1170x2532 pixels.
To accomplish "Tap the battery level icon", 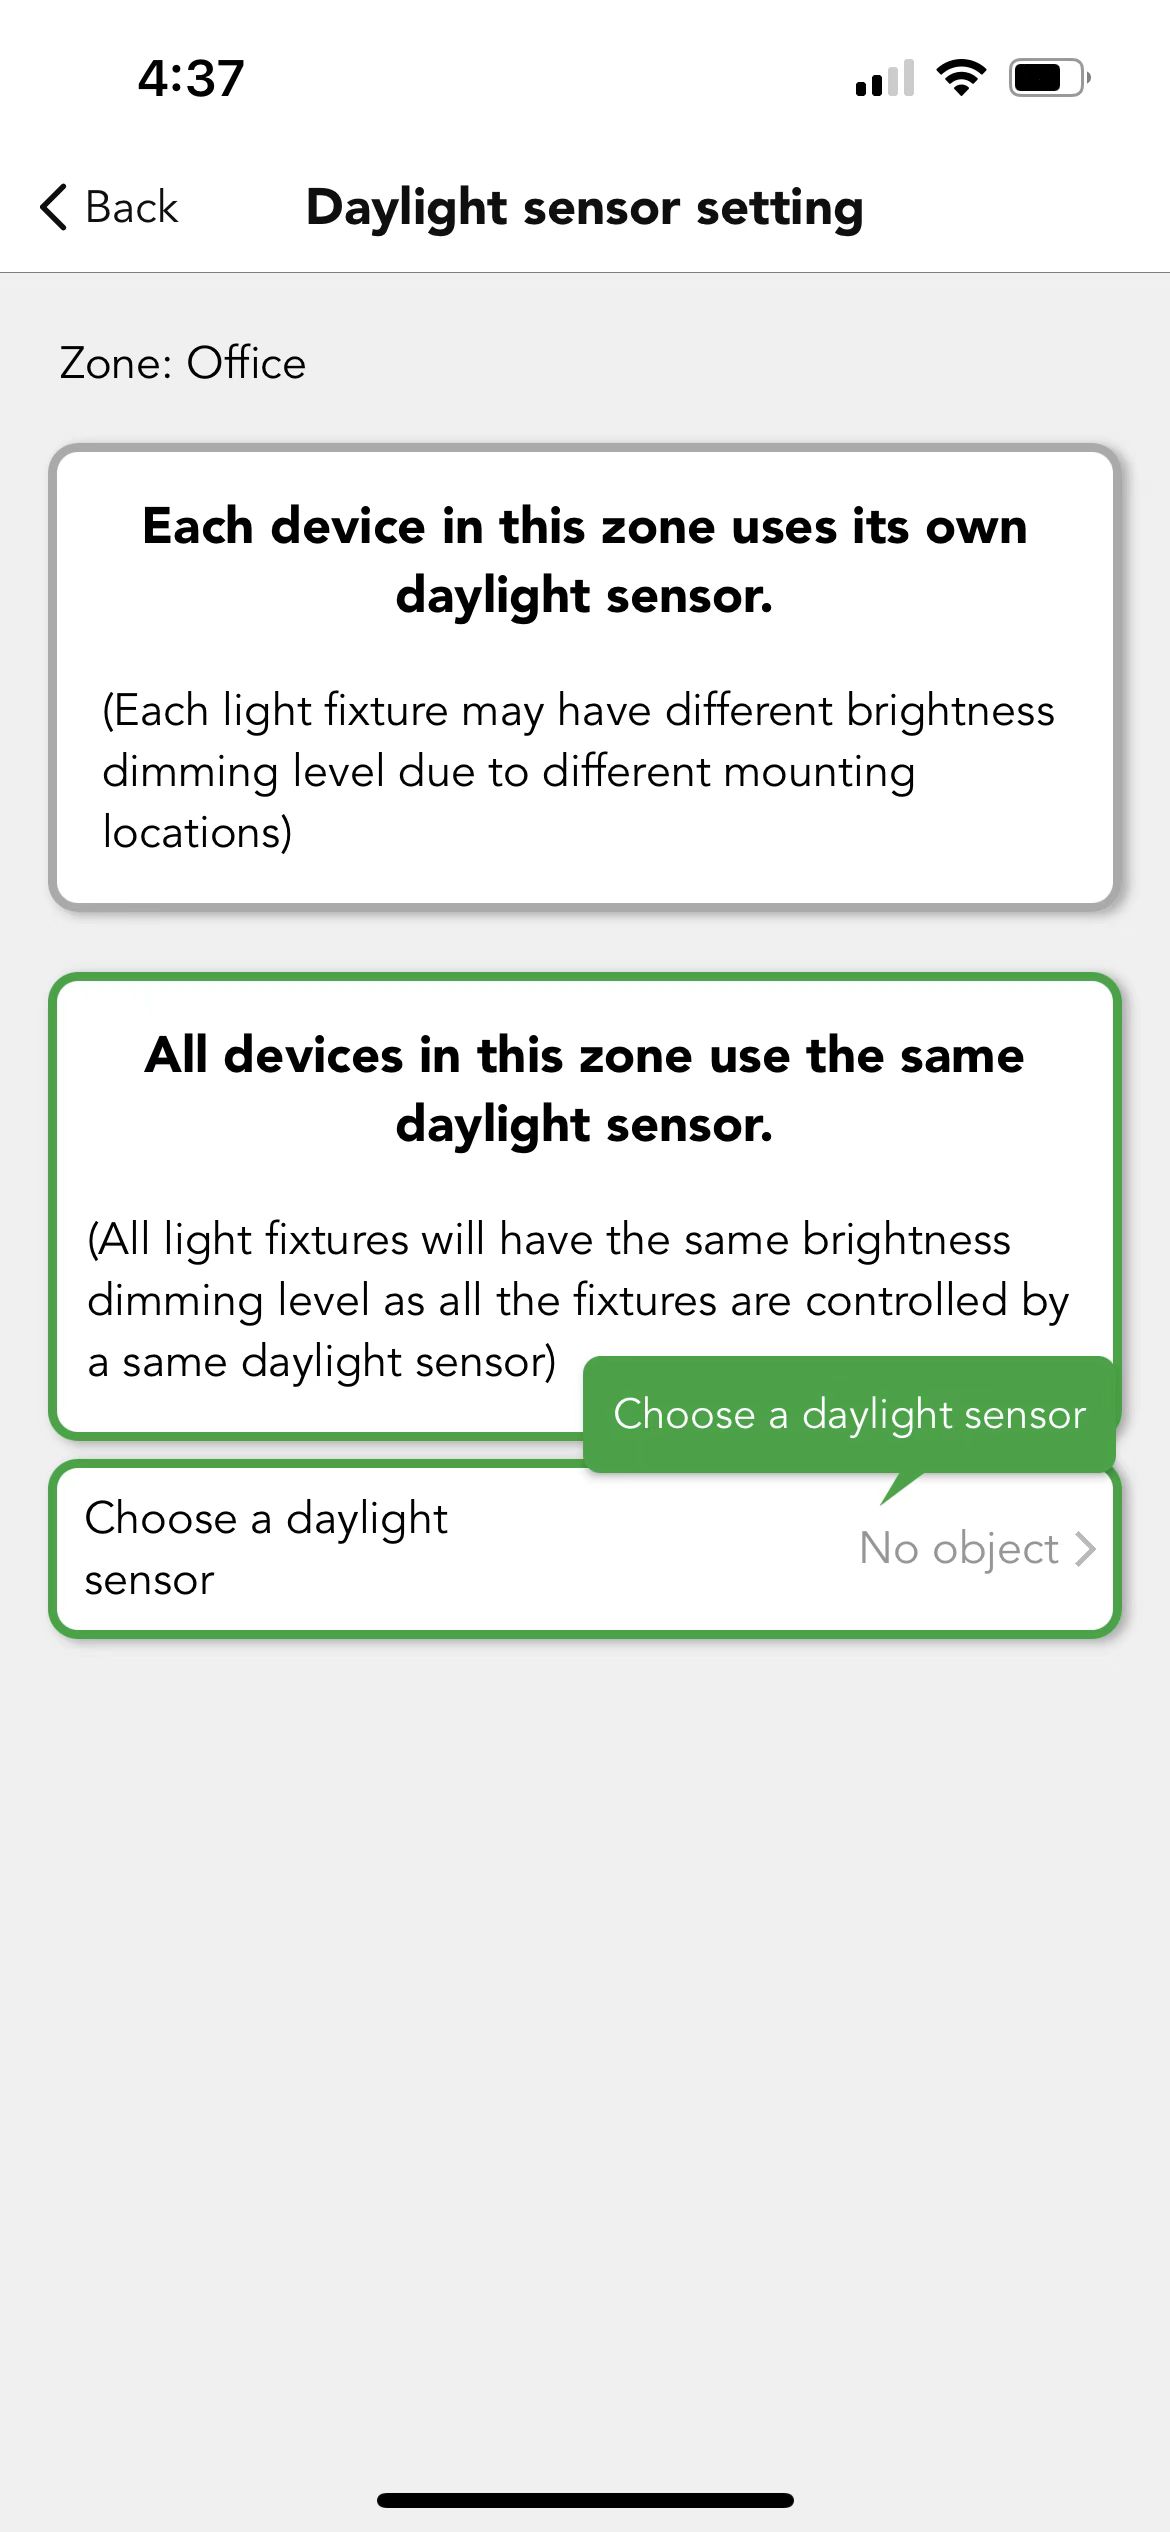I will pyautogui.click(x=1049, y=77).
